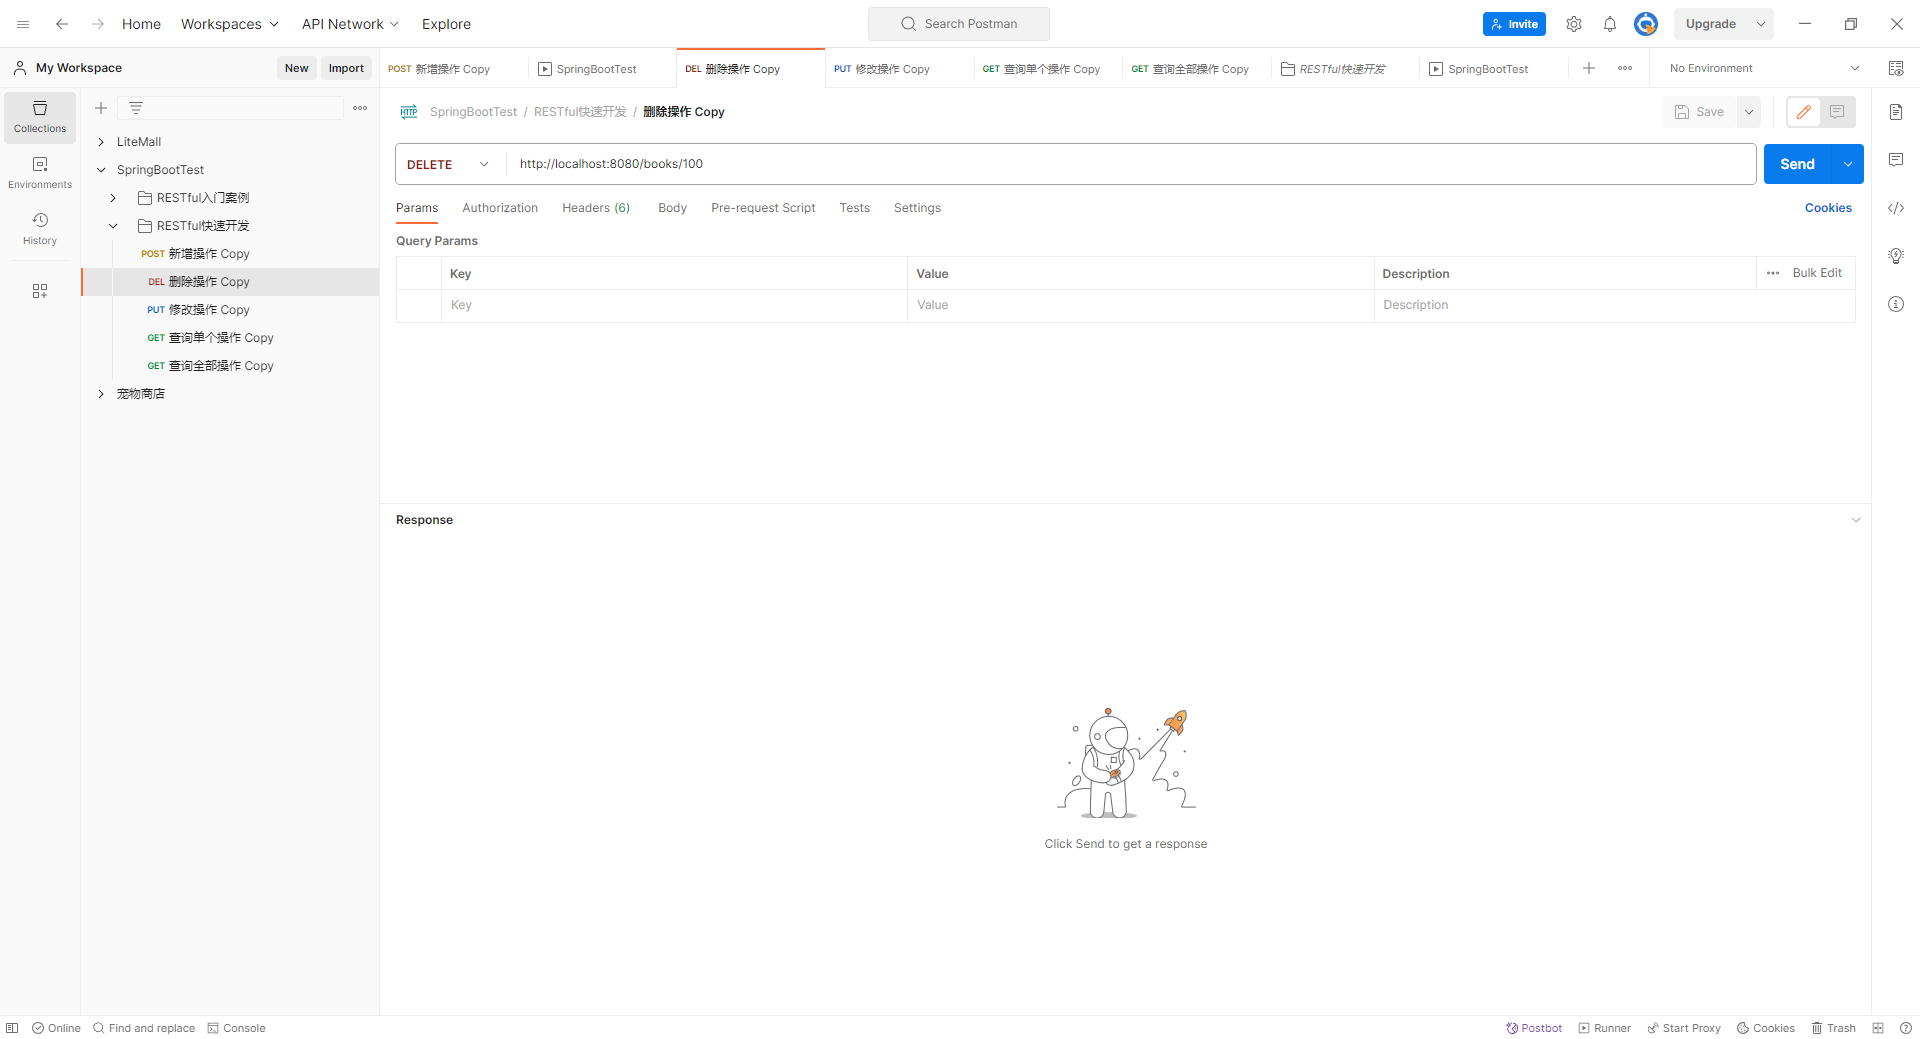Open tab overflow options ellipsis
Image resolution: width=1920 pixels, height=1039 pixels.
pos(1625,68)
